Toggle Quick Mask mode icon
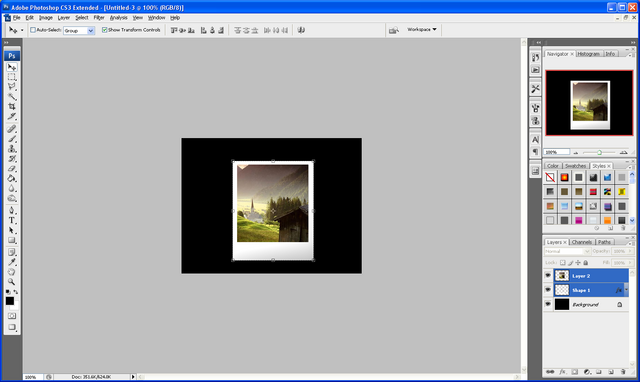The image size is (640, 382). click(12, 316)
